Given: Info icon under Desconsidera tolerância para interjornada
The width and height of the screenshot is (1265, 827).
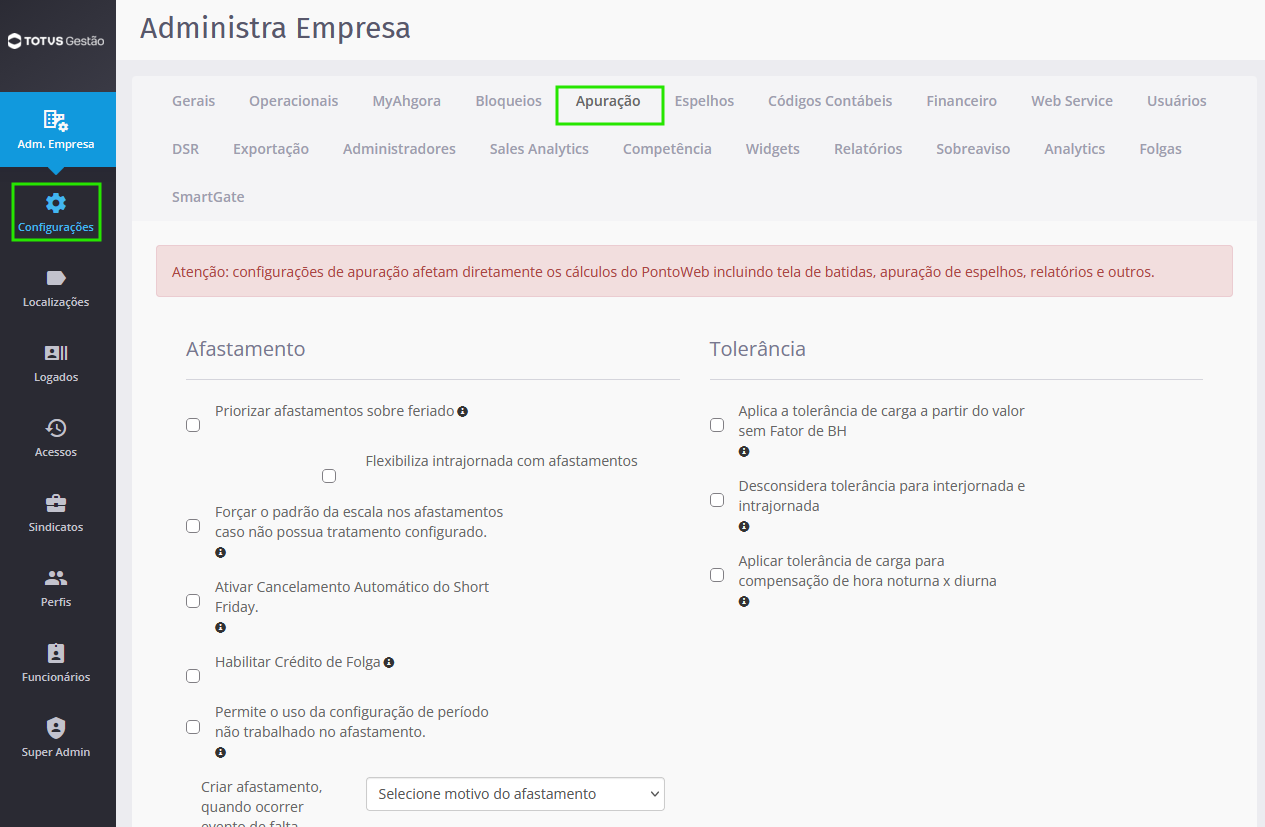Looking at the screenshot, I should (x=744, y=526).
